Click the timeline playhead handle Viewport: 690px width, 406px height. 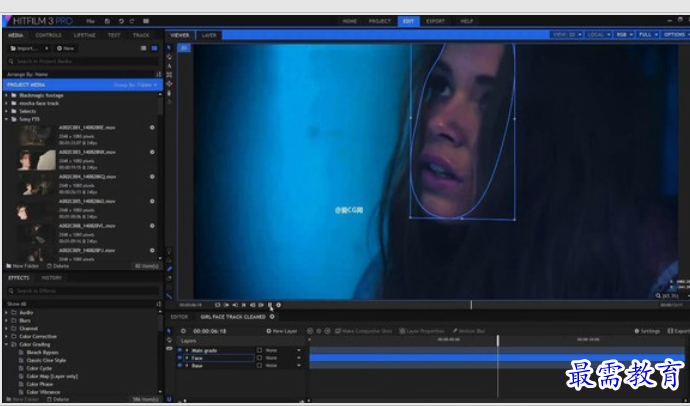click(x=498, y=340)
